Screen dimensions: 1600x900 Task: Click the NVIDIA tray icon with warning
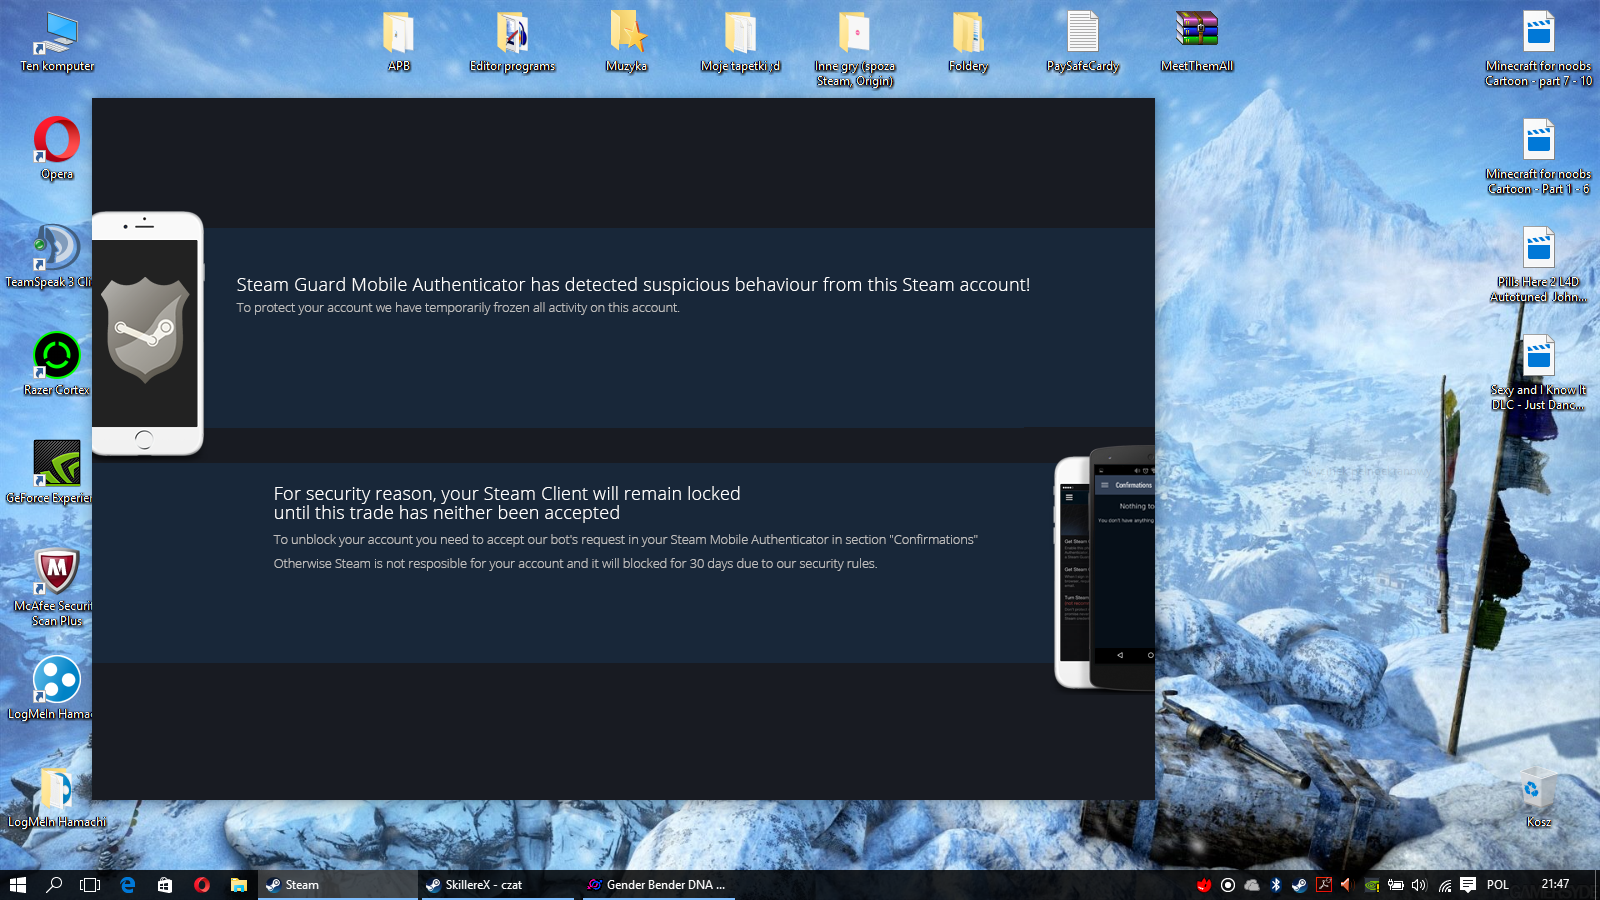pyautogui.click(x=1372, y=885)
